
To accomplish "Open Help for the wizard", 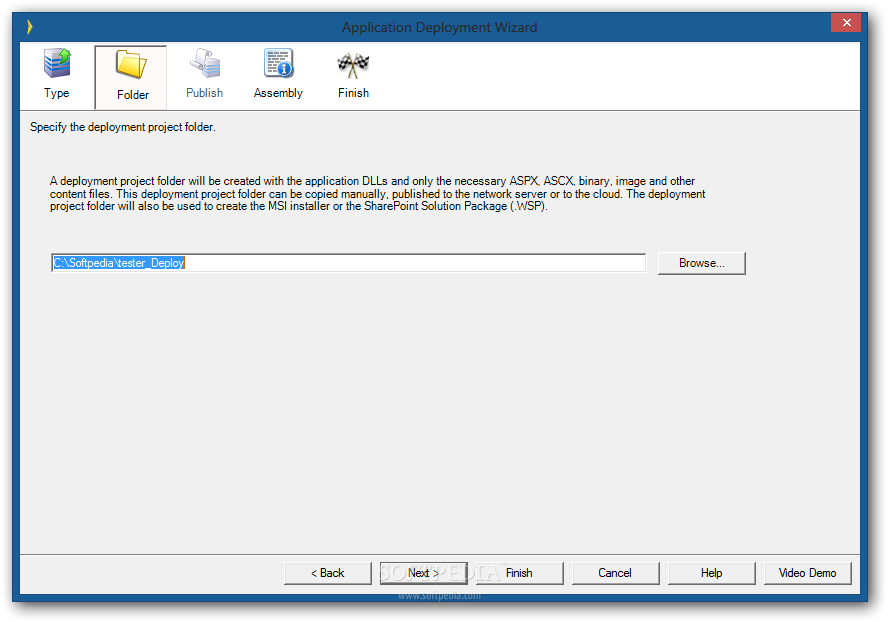I will coord(711,573).
